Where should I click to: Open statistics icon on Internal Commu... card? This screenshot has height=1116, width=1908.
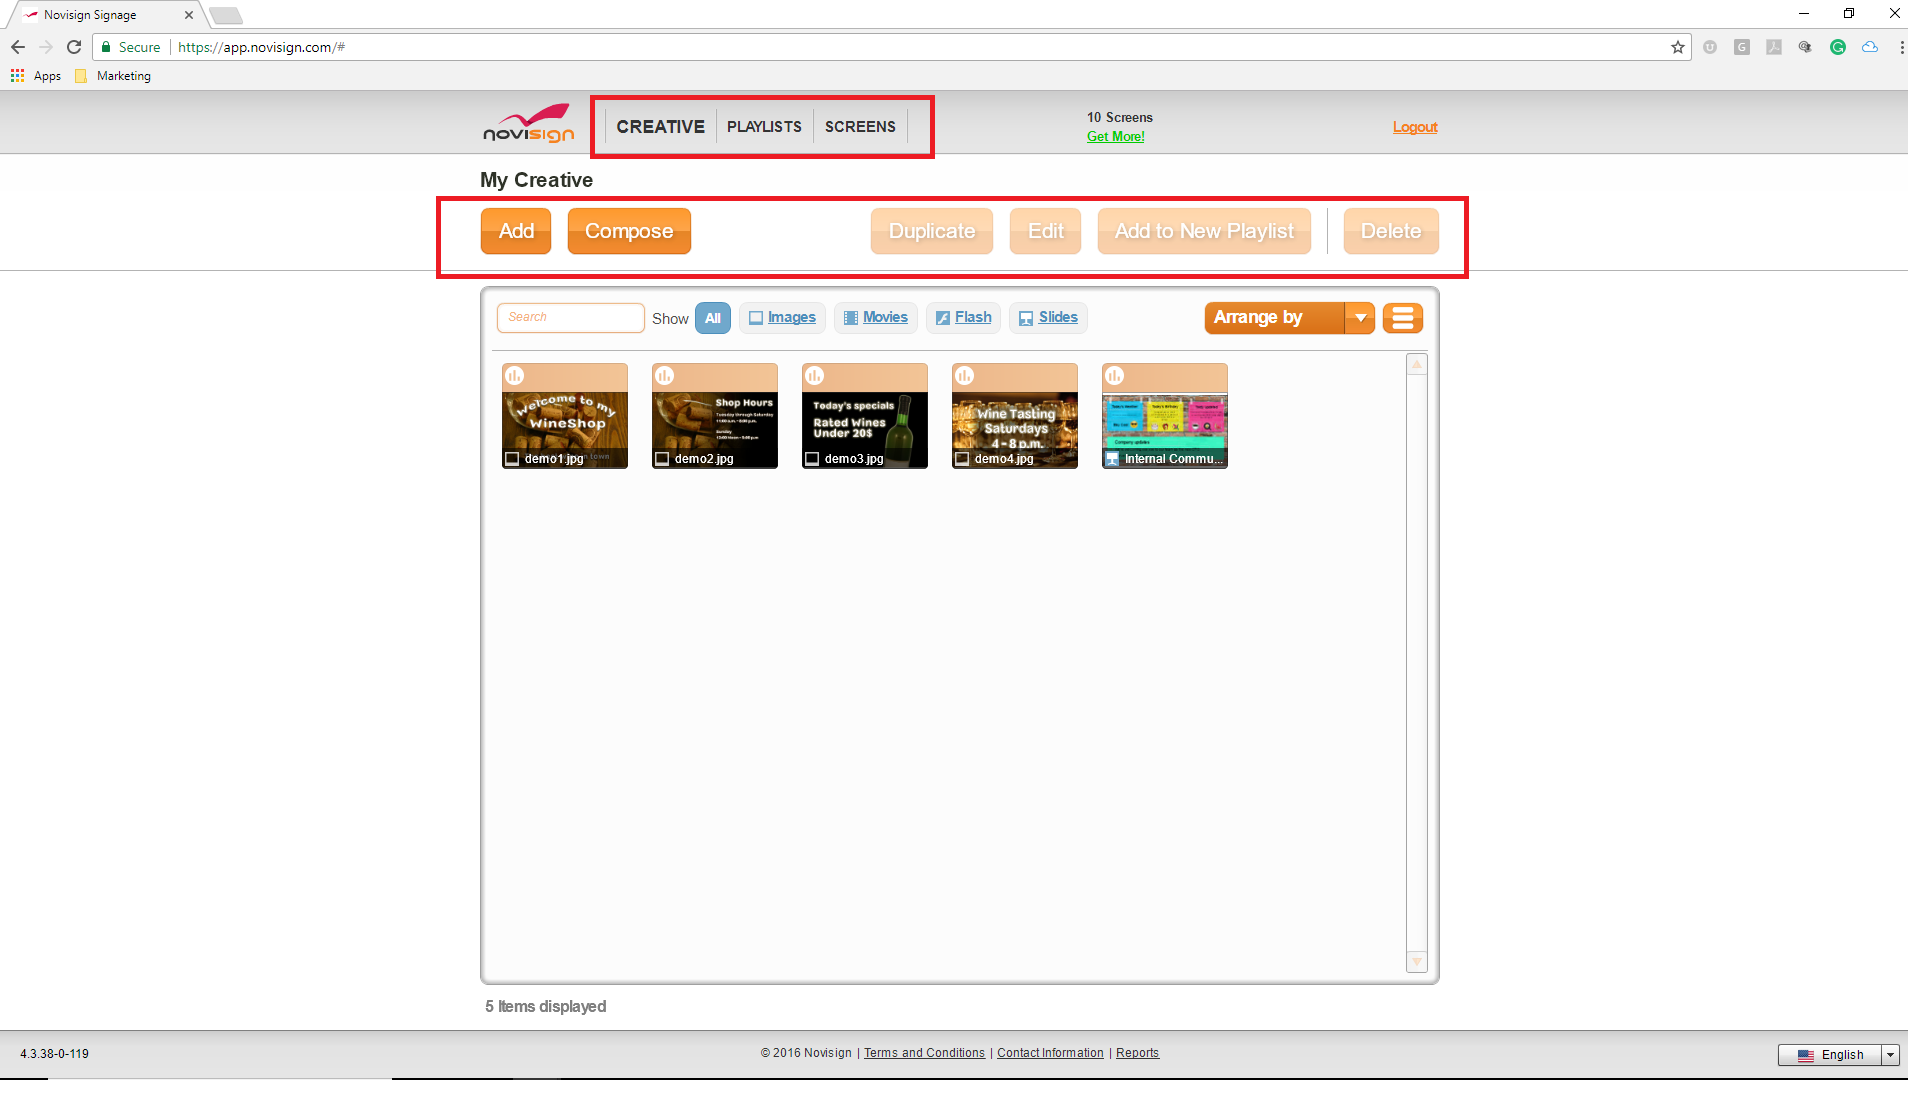click(x=1114, y=376)
